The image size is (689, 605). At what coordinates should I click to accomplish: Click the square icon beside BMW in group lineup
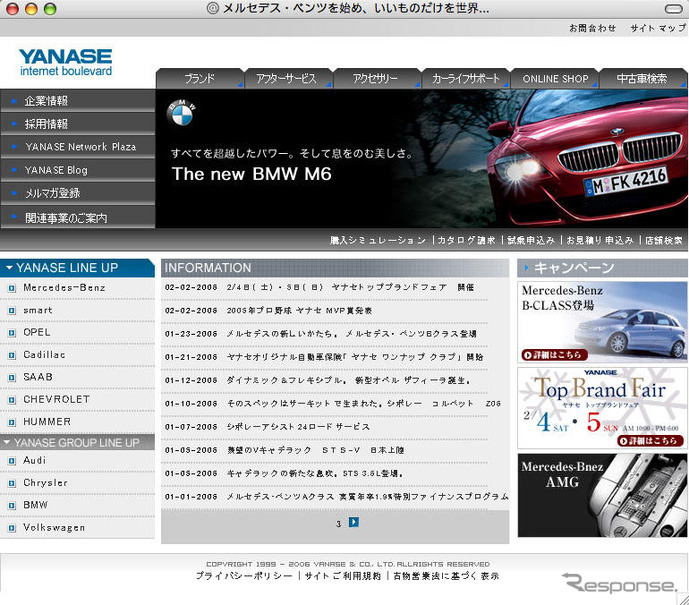click(12, 506)
